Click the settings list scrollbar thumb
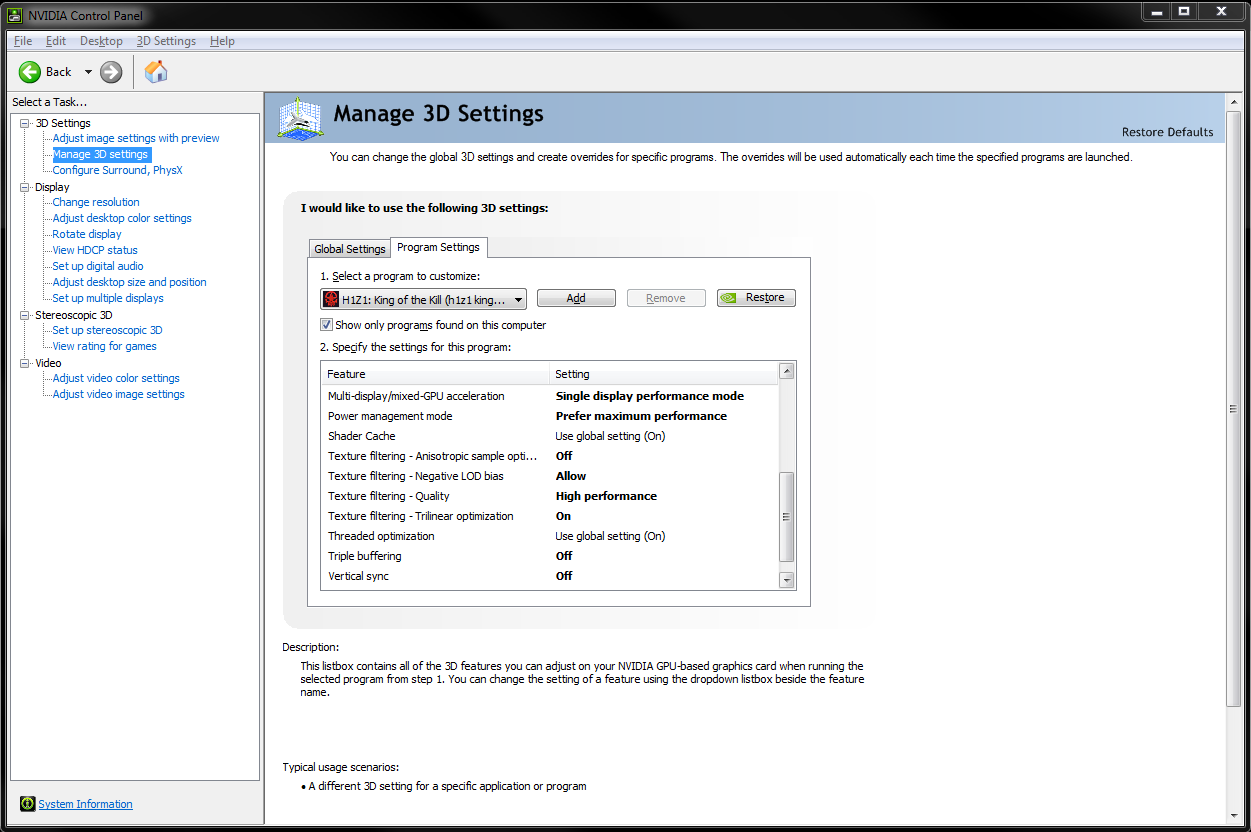1251x832 pixels. pyautogui.click(x=787, y=517)
